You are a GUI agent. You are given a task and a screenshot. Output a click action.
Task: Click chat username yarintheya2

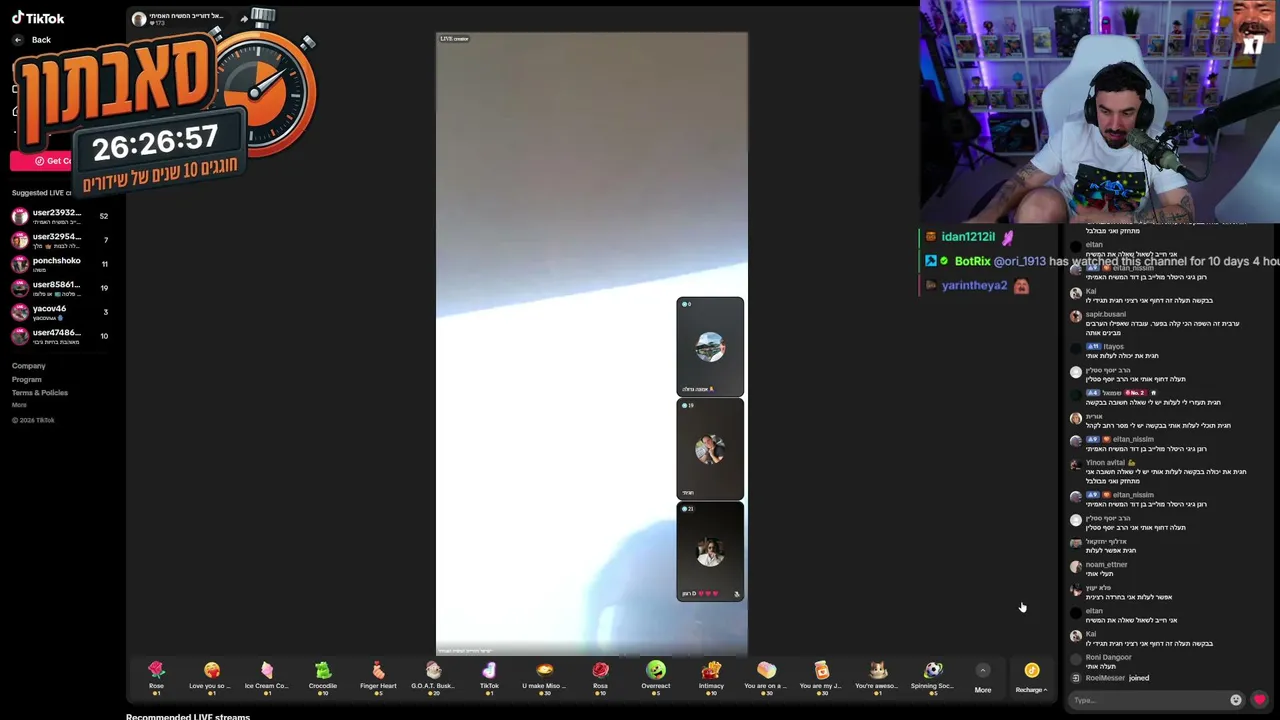[974, 286]
